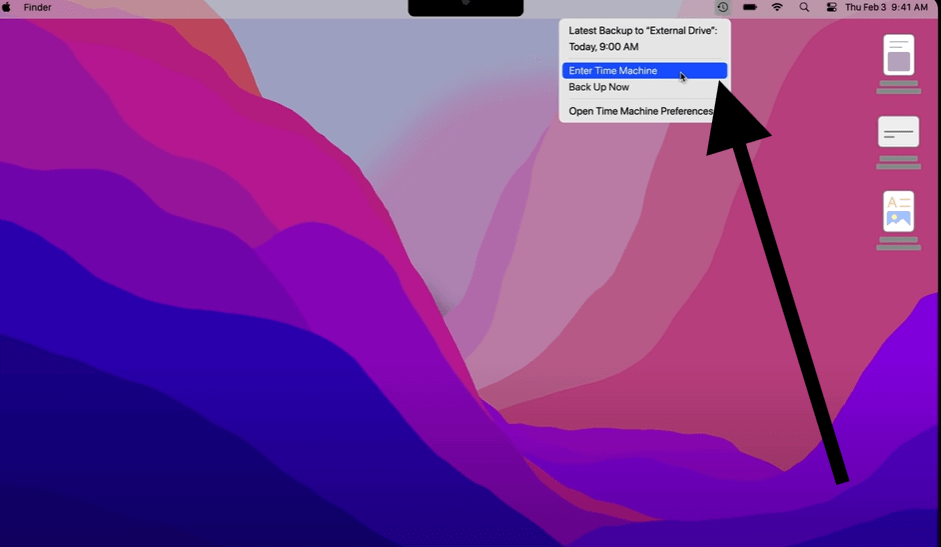This screenshot has width=941, height=547.
Task: Open the Finder menu
Action: point(37,7)
